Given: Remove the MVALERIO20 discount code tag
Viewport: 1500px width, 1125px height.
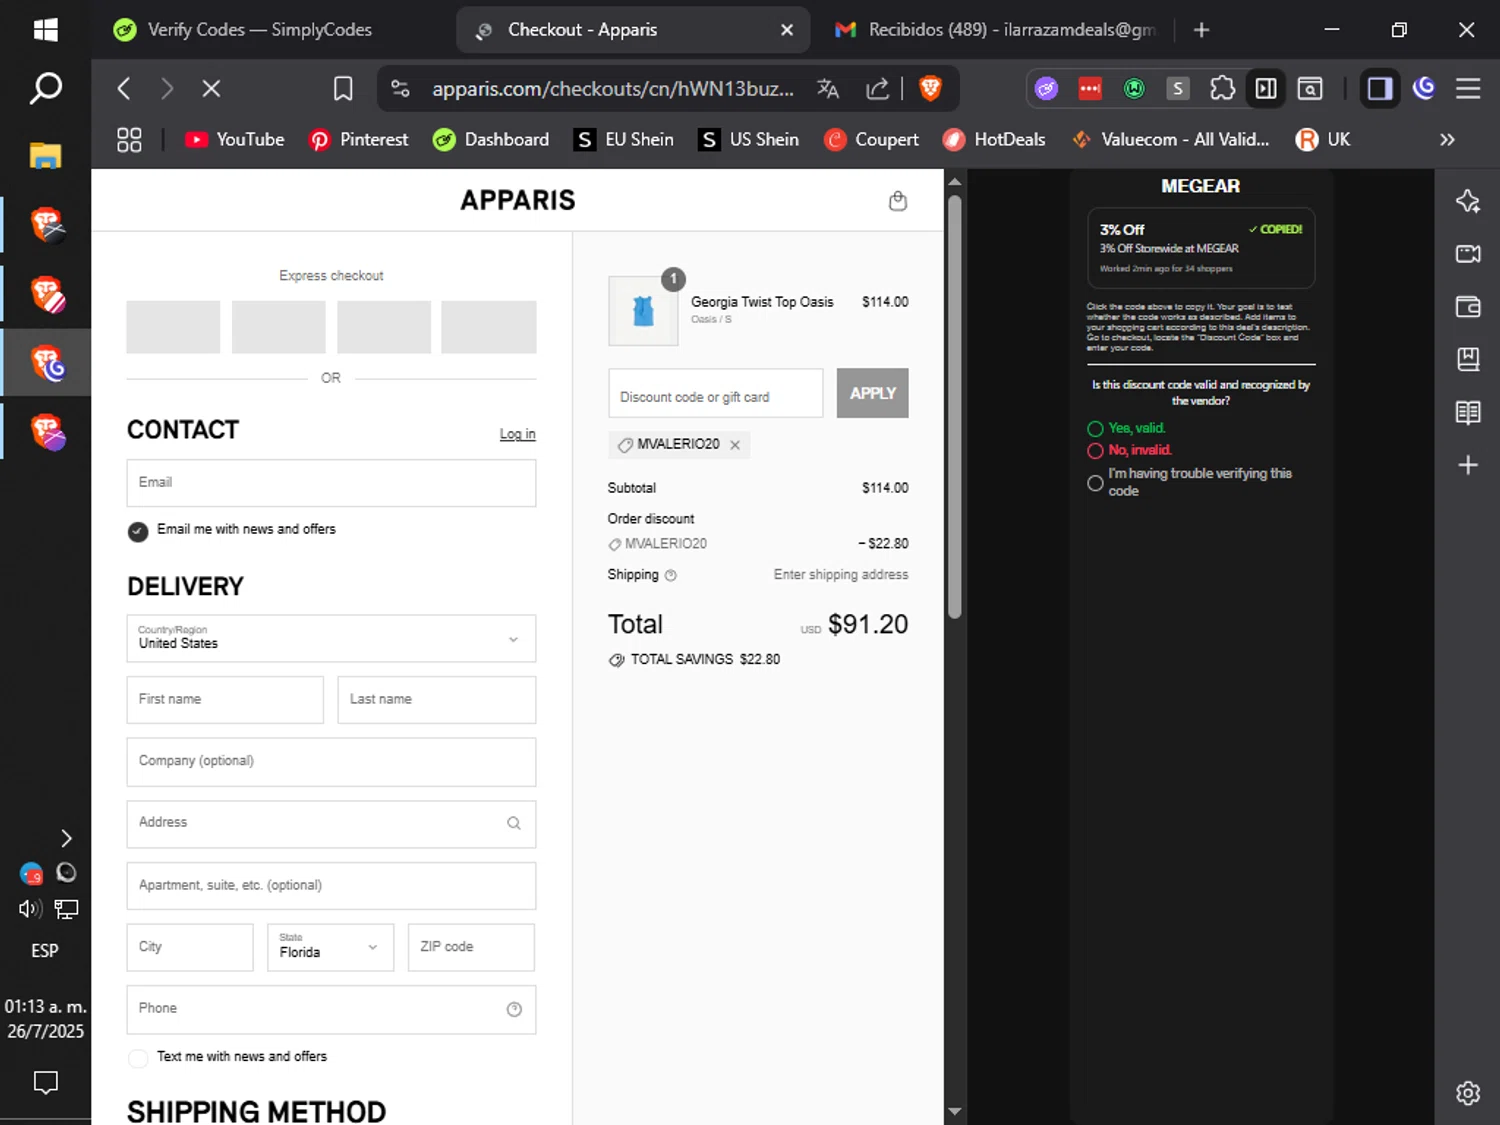Looking at the screenshot, I should 735,445.
